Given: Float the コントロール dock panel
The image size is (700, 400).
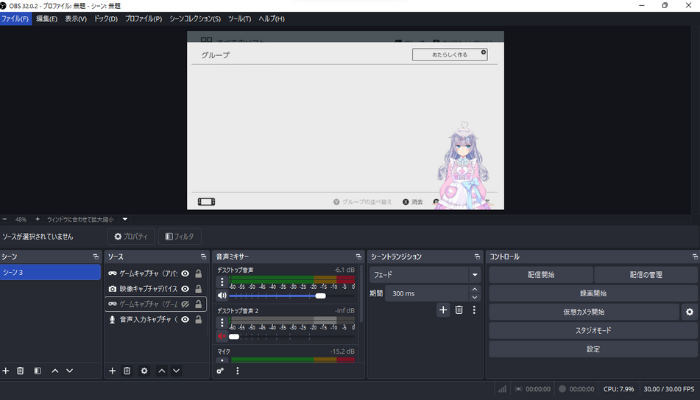Looking at the screenshot, I should click(695, 257).
